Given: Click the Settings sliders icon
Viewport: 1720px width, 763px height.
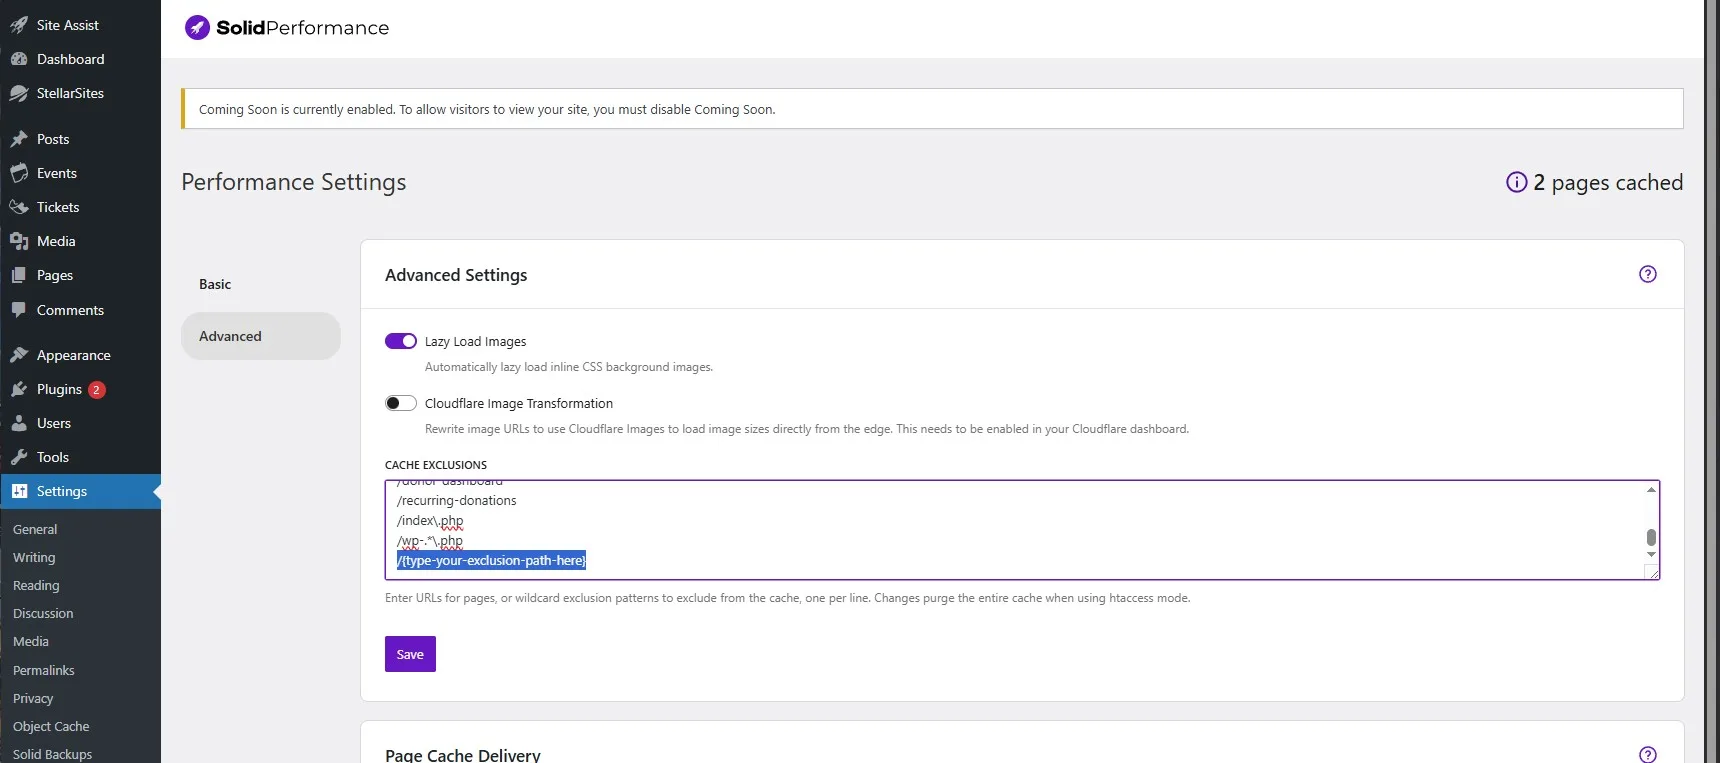Looking at the screenshot, I should (19, 491).
